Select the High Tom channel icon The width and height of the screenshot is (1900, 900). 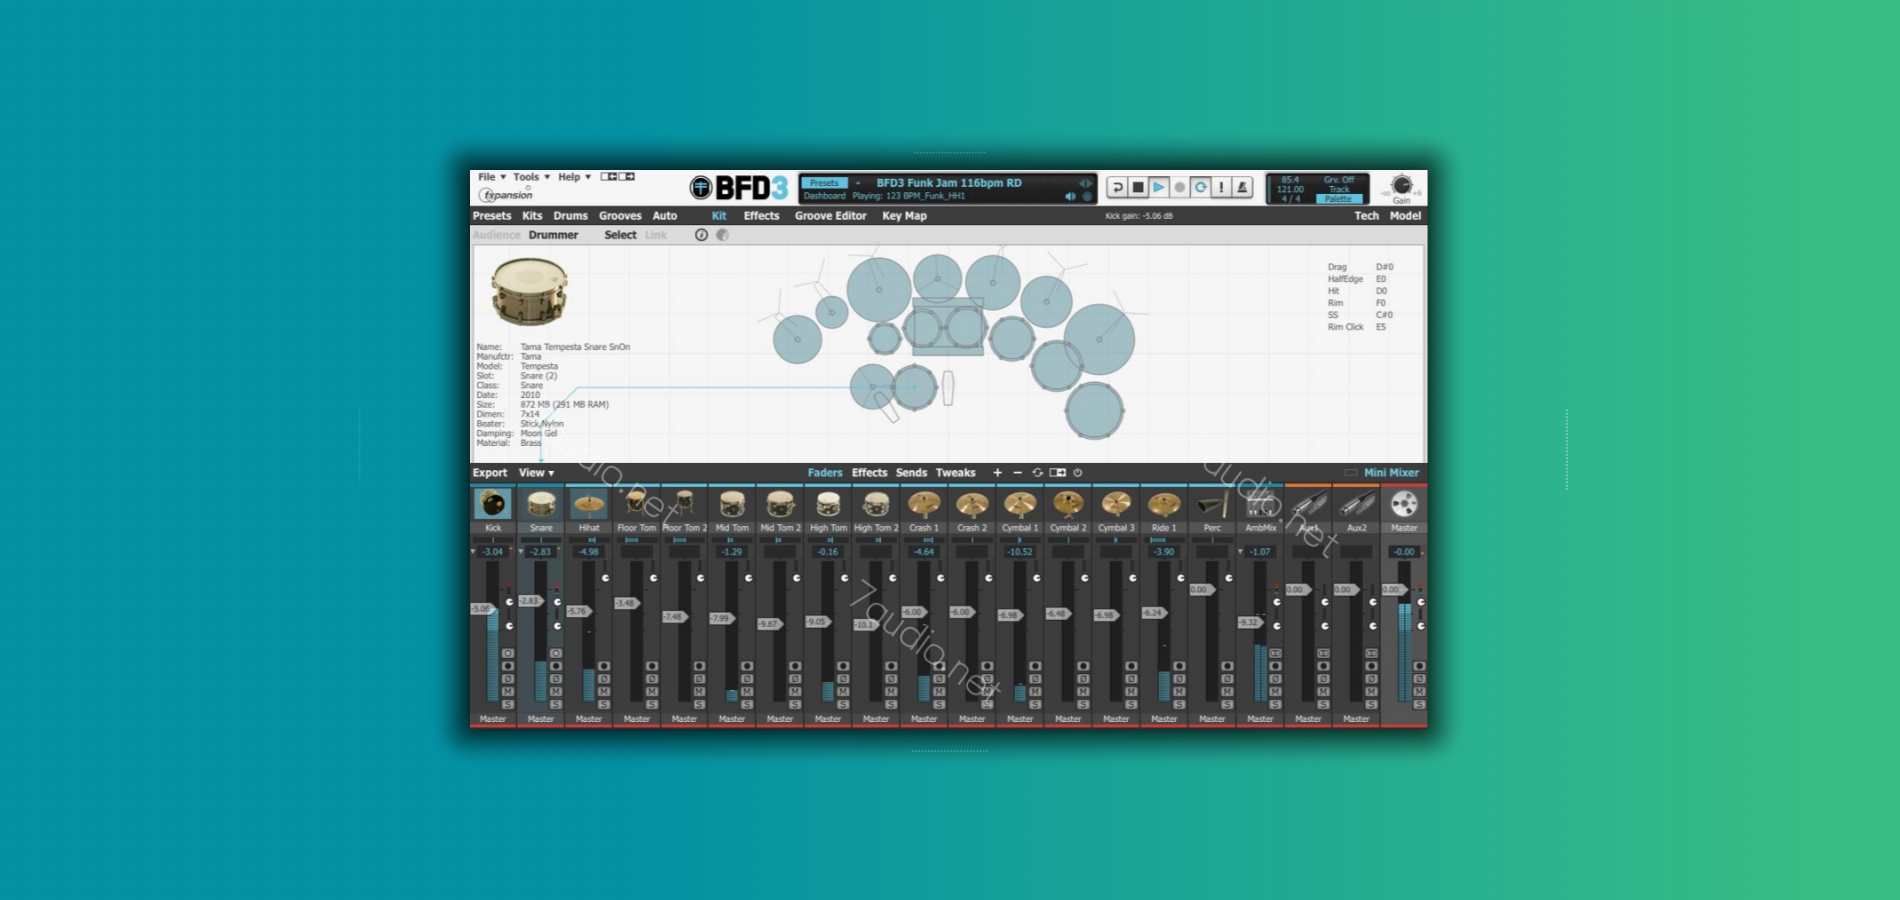828,504
